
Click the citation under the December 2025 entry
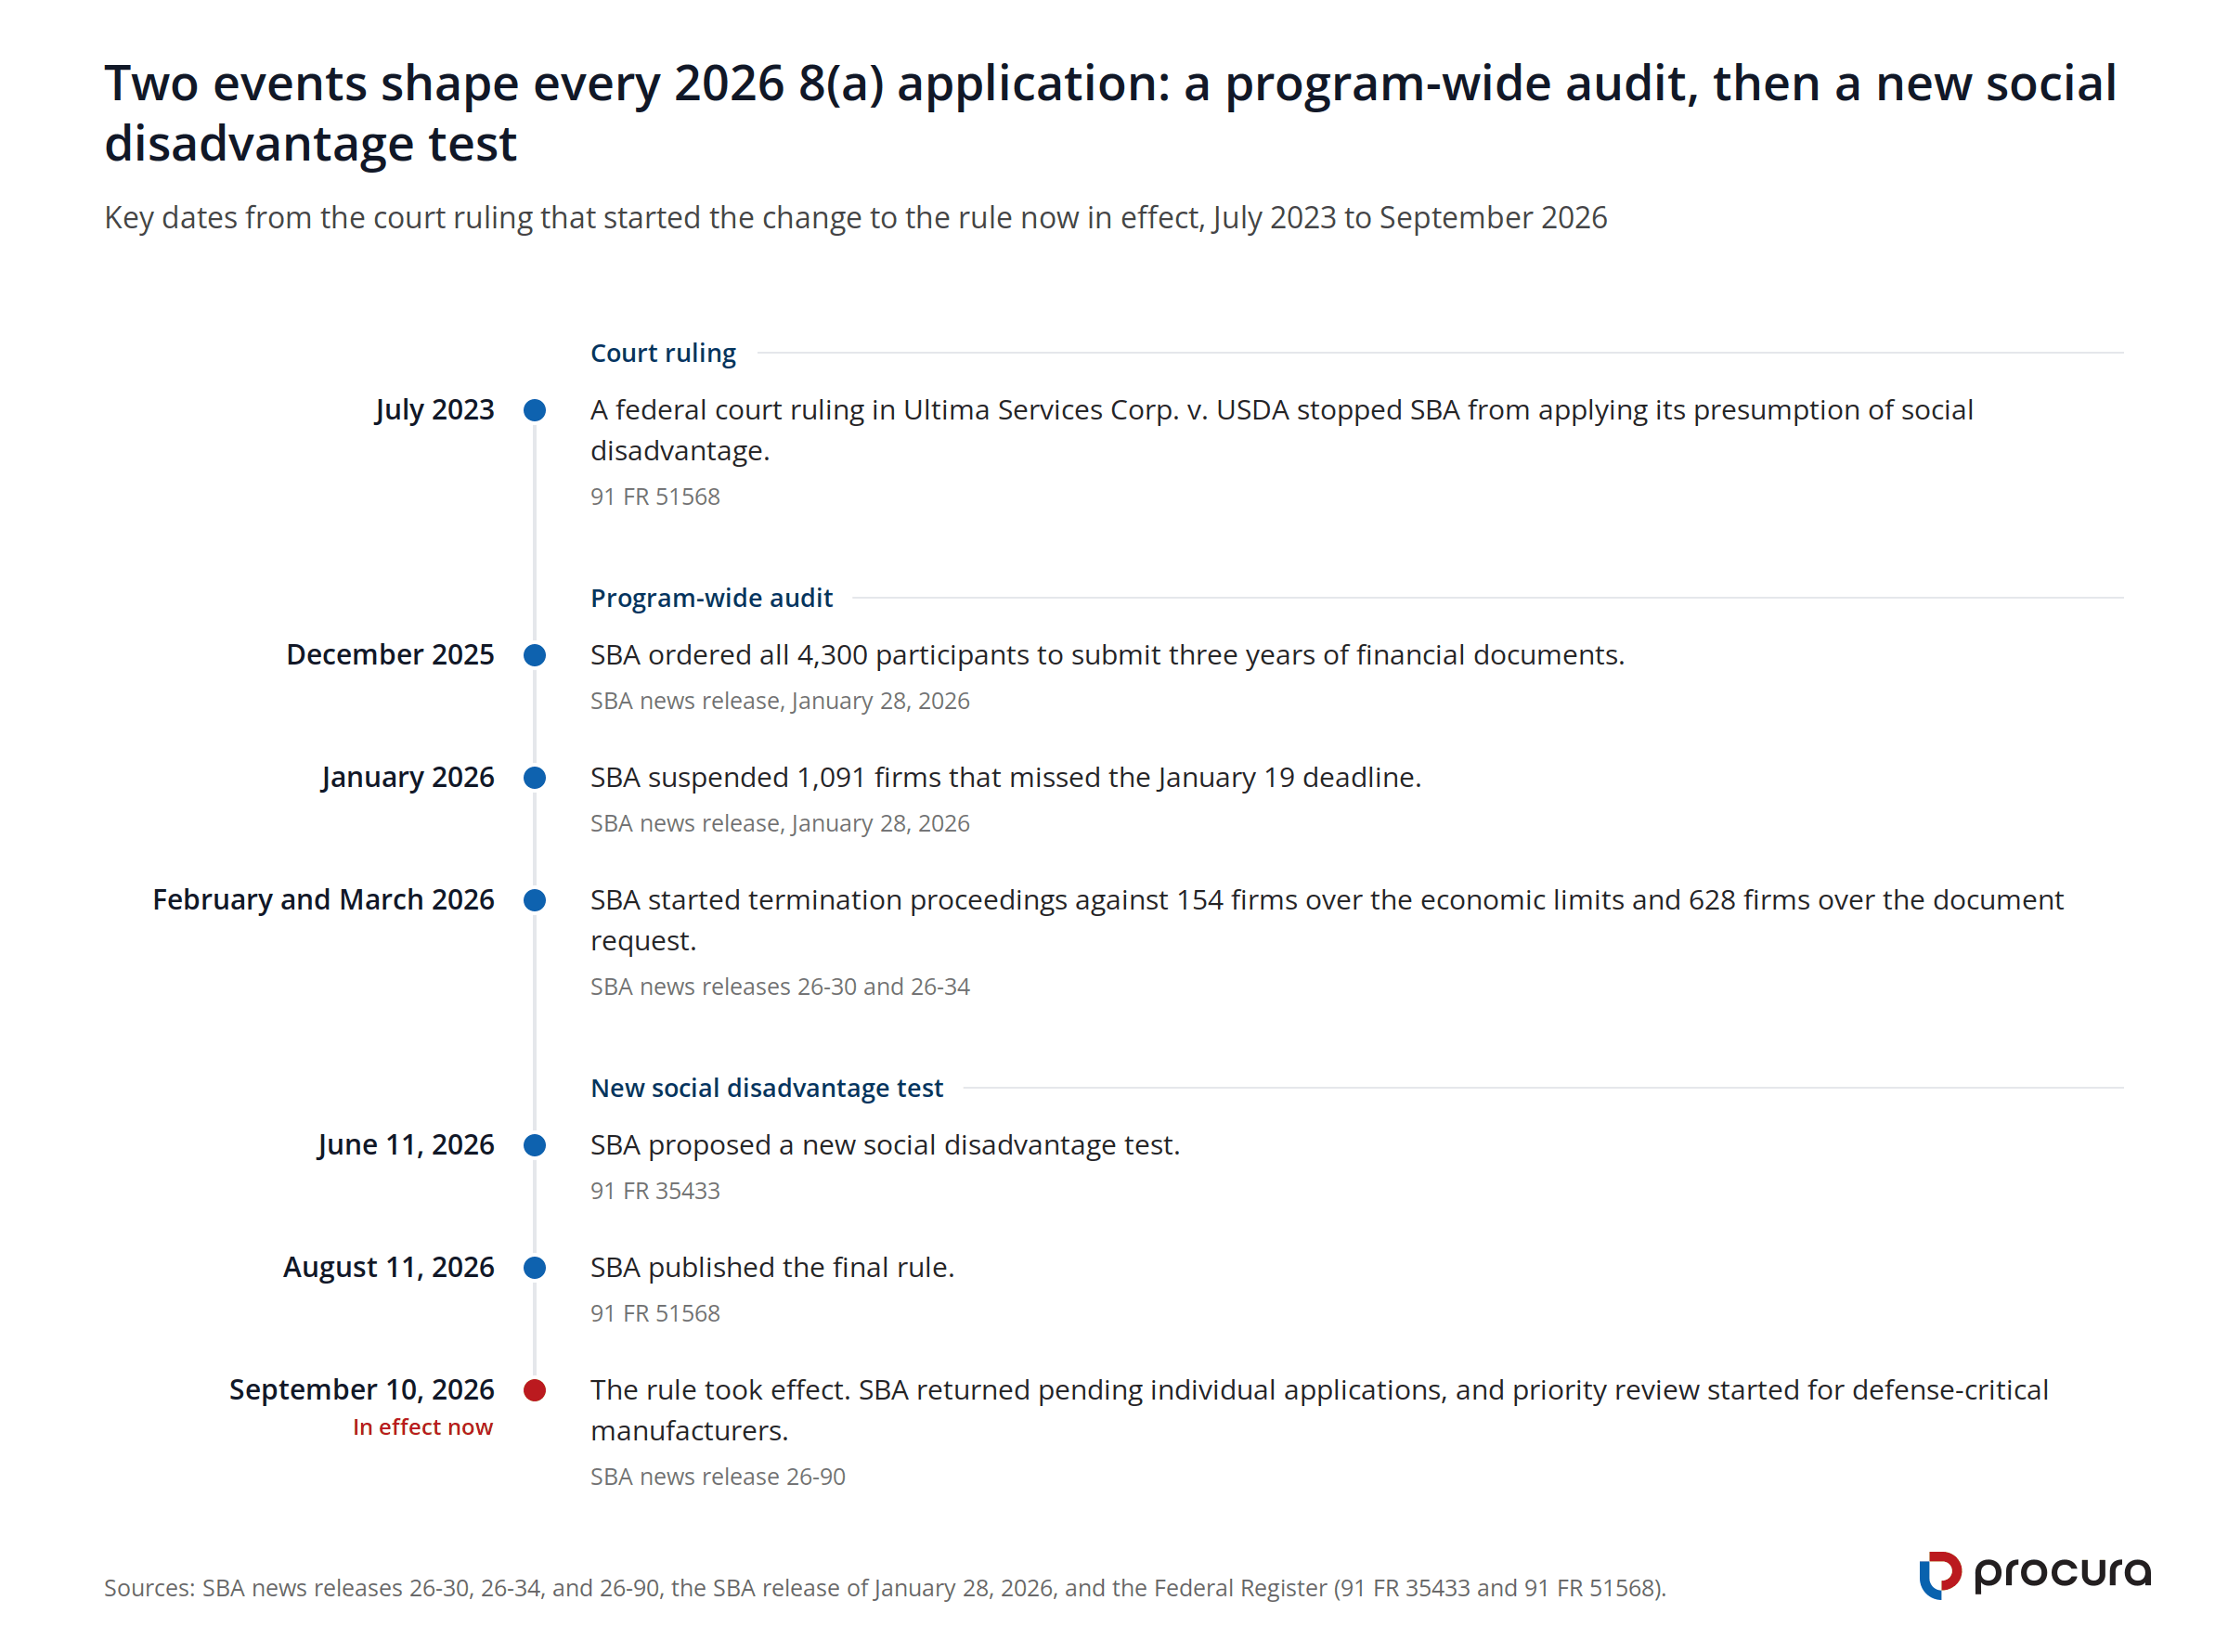click(x=780, y=701)
